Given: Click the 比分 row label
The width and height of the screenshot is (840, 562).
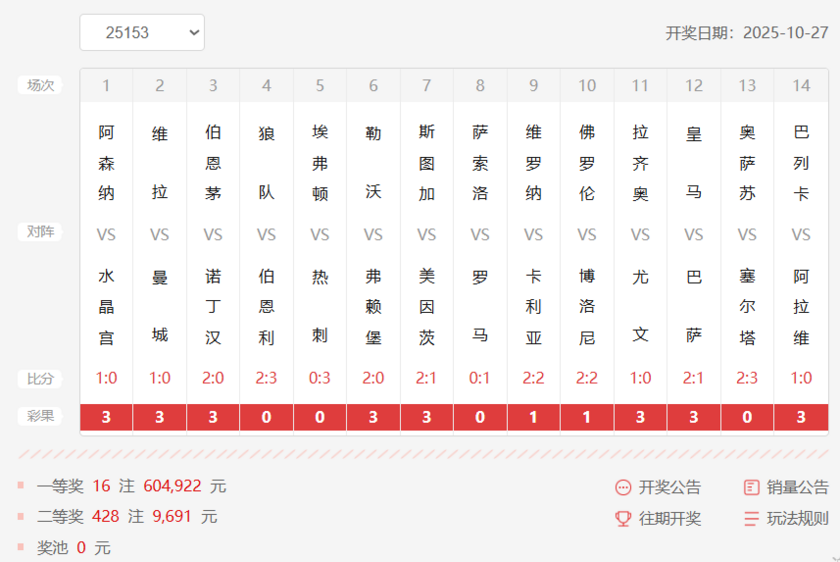Looking at the screenshot, I should pos(40,379).
